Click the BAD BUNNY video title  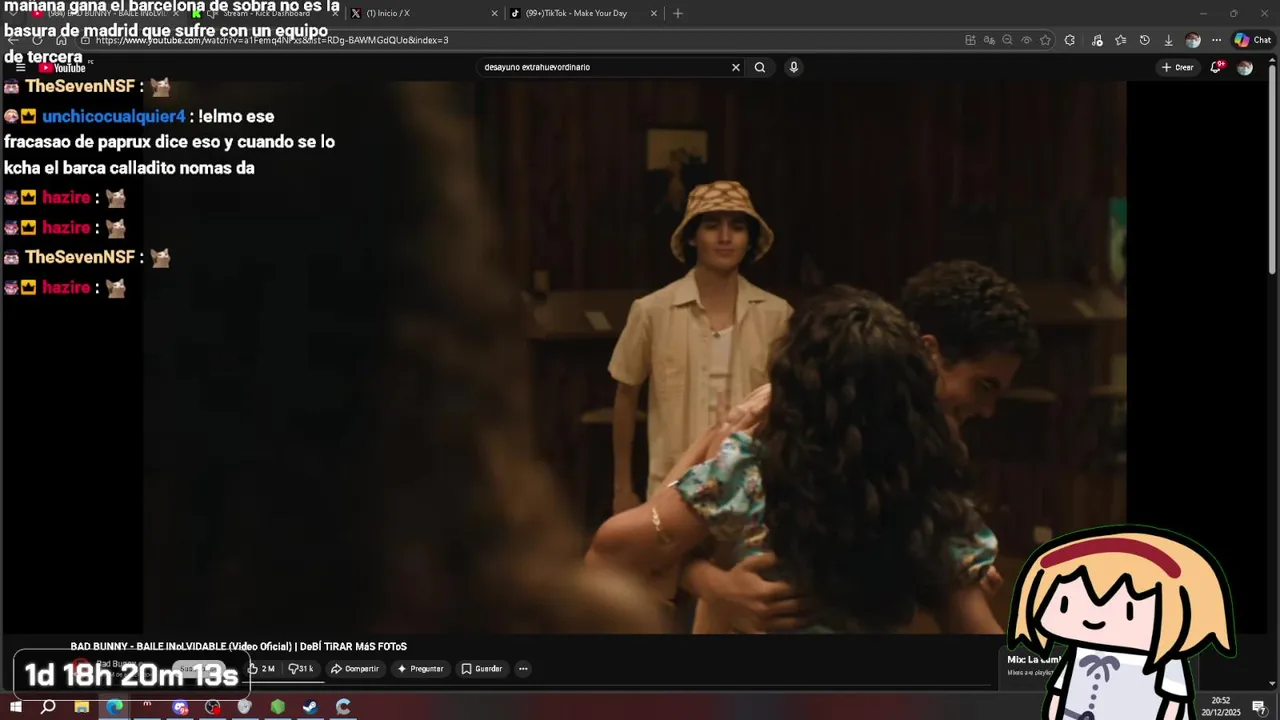(239, 647)
